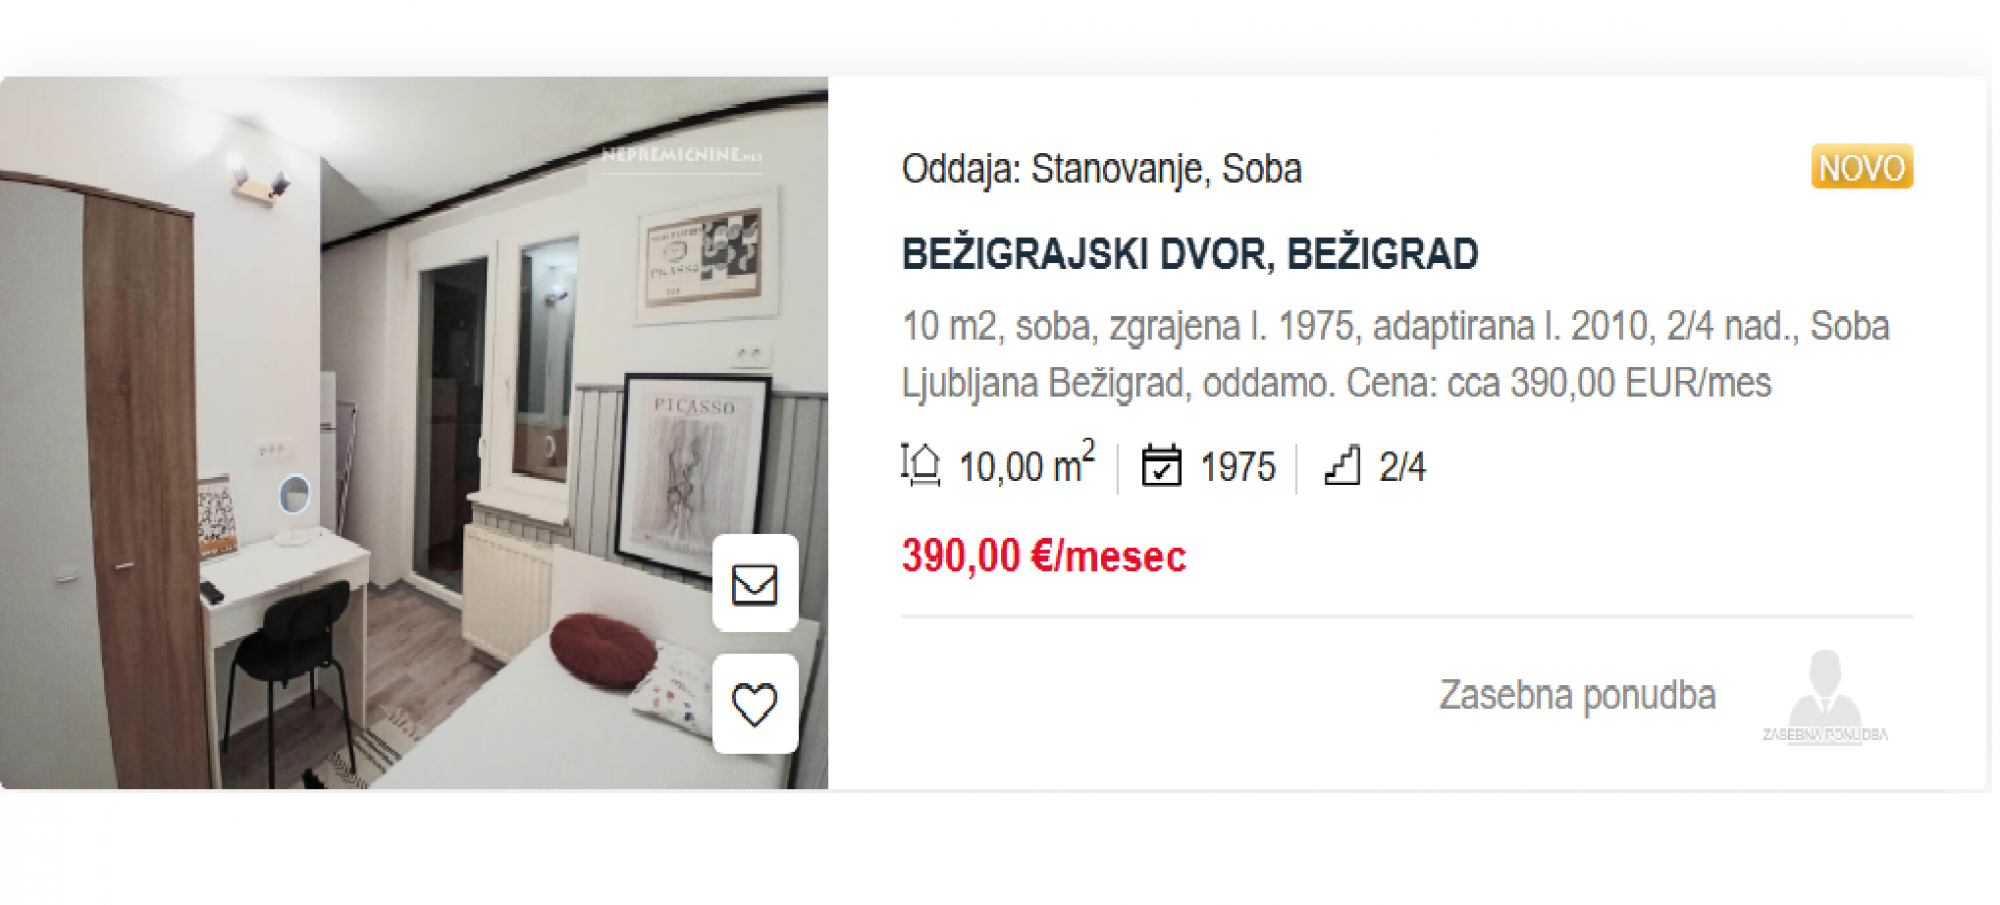Image resolution: width=2000 pixels, height=905 pixels.
Task: Click the 1975 construction year value
Action: coord(1238,467)
